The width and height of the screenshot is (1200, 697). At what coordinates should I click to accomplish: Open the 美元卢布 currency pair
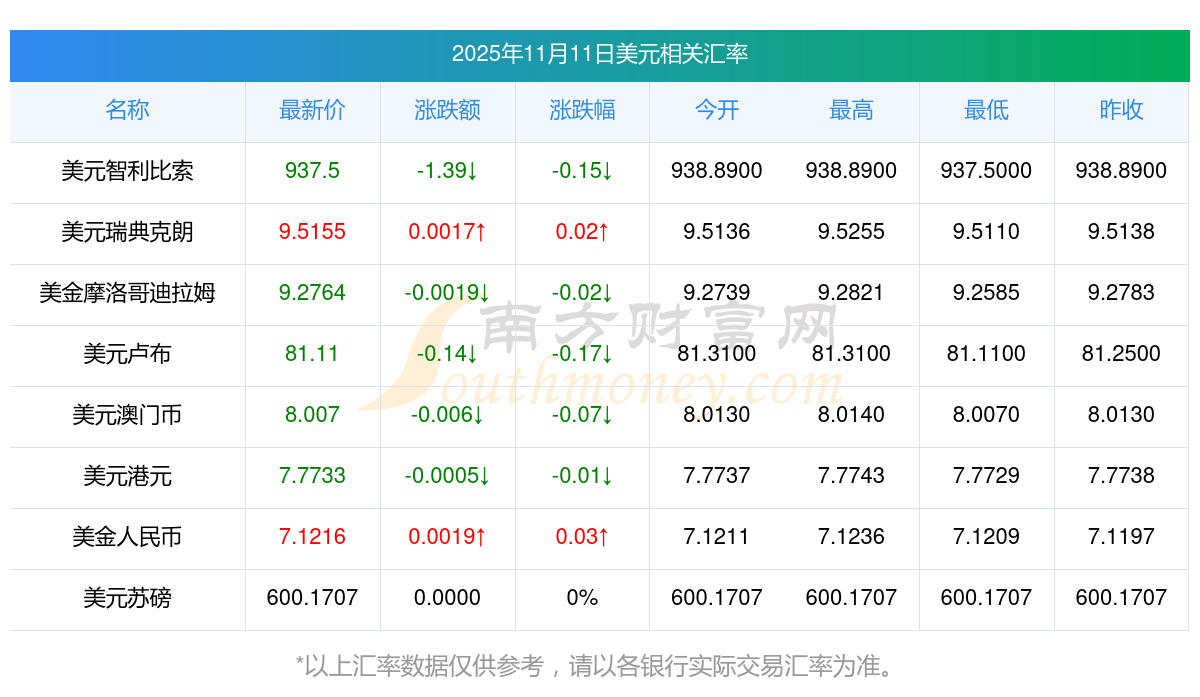click(127, 354)
